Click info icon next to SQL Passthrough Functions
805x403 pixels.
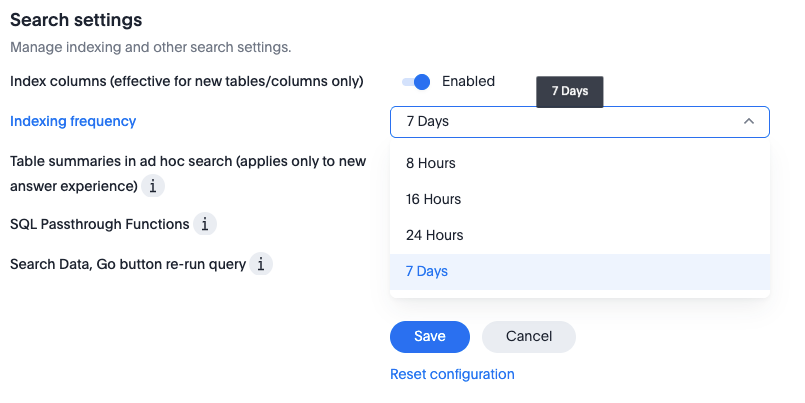point(204,224)
